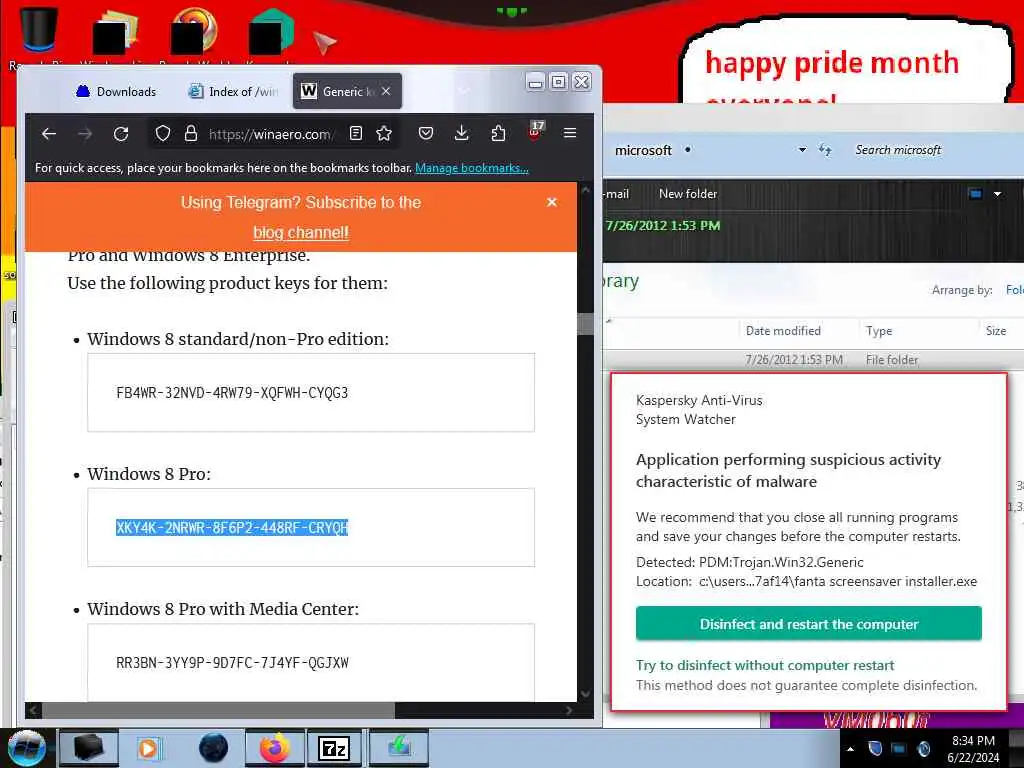
Task: Go back with Firefox back arrow
Action: 49,134
